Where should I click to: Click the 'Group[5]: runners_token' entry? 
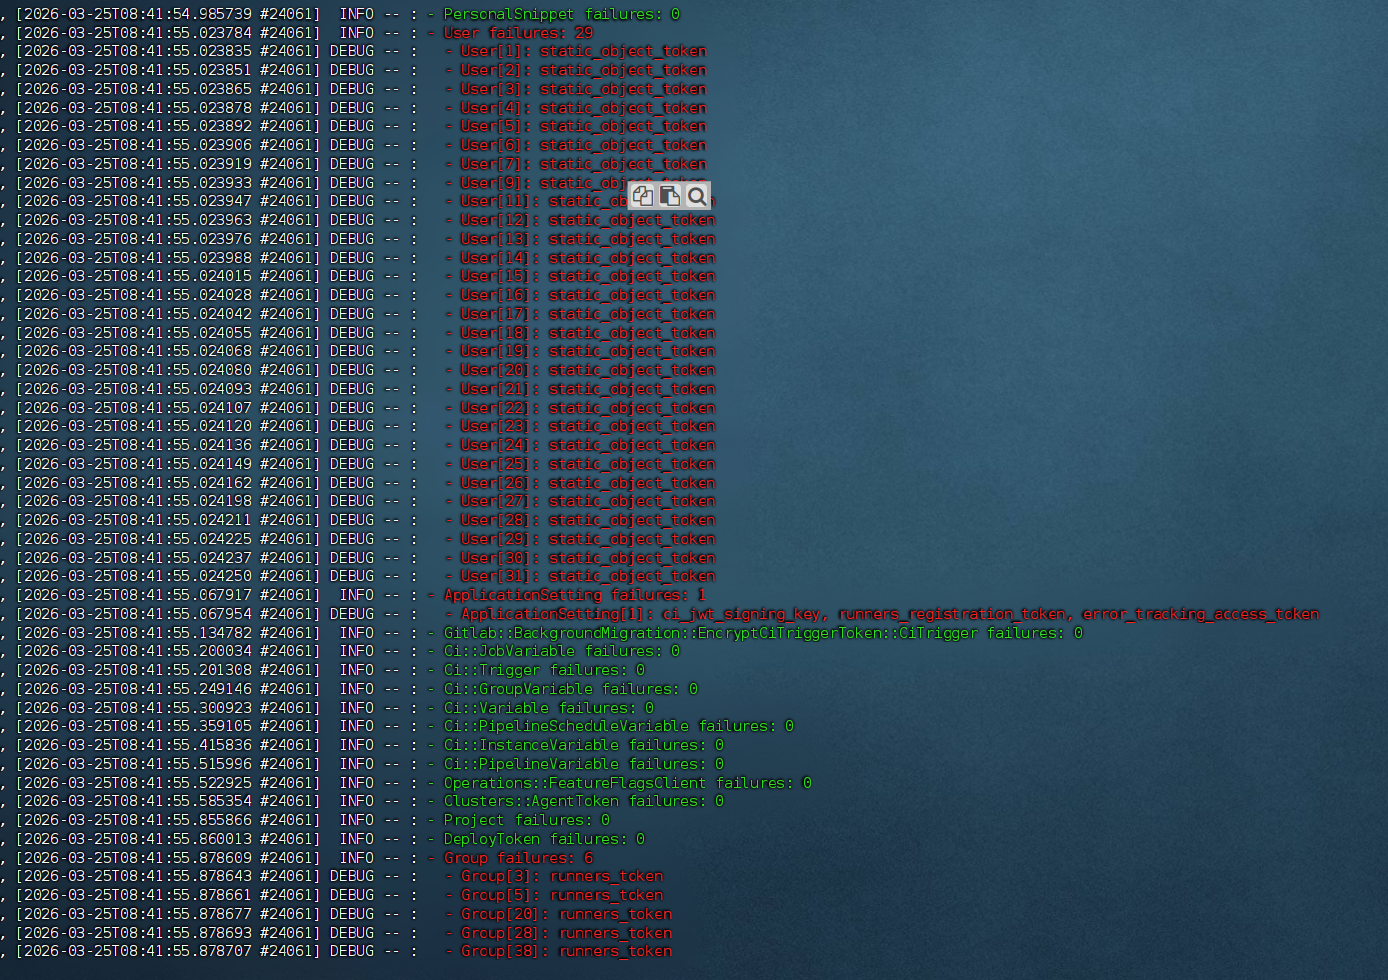click(x=562, y=895)
